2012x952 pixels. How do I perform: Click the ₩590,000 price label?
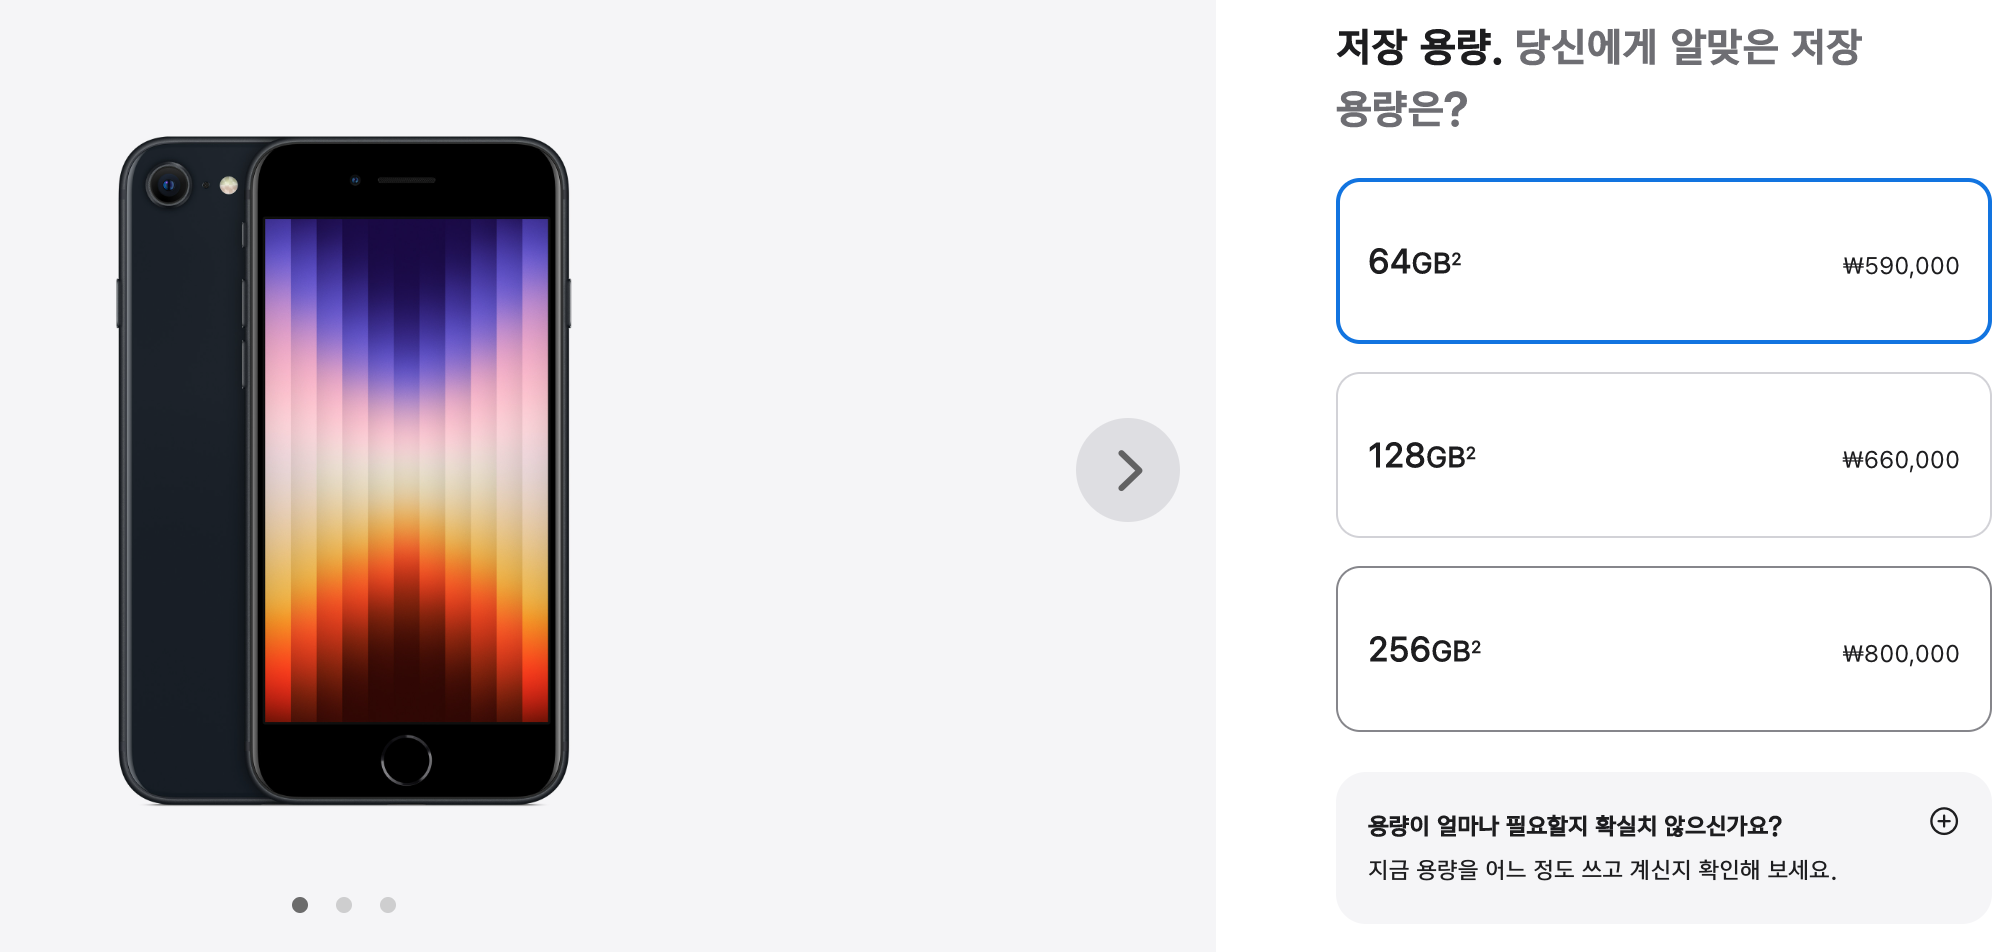pyautogui.click(x=1900, y=266)
